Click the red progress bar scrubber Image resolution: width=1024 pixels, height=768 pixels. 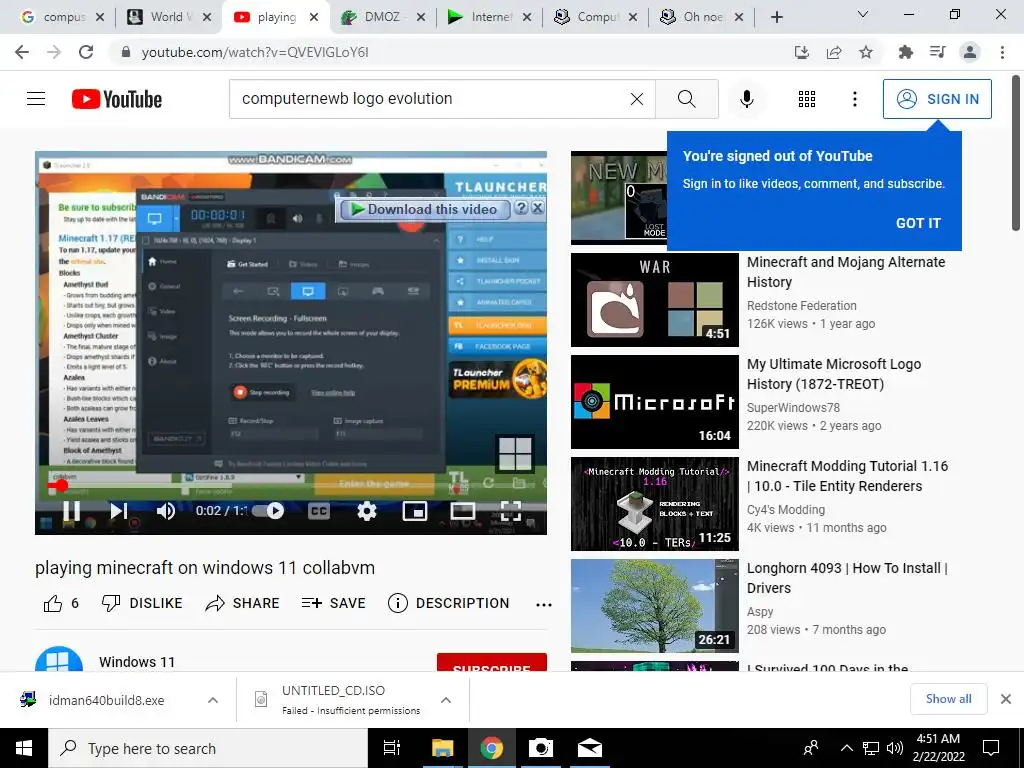[61, 485]
